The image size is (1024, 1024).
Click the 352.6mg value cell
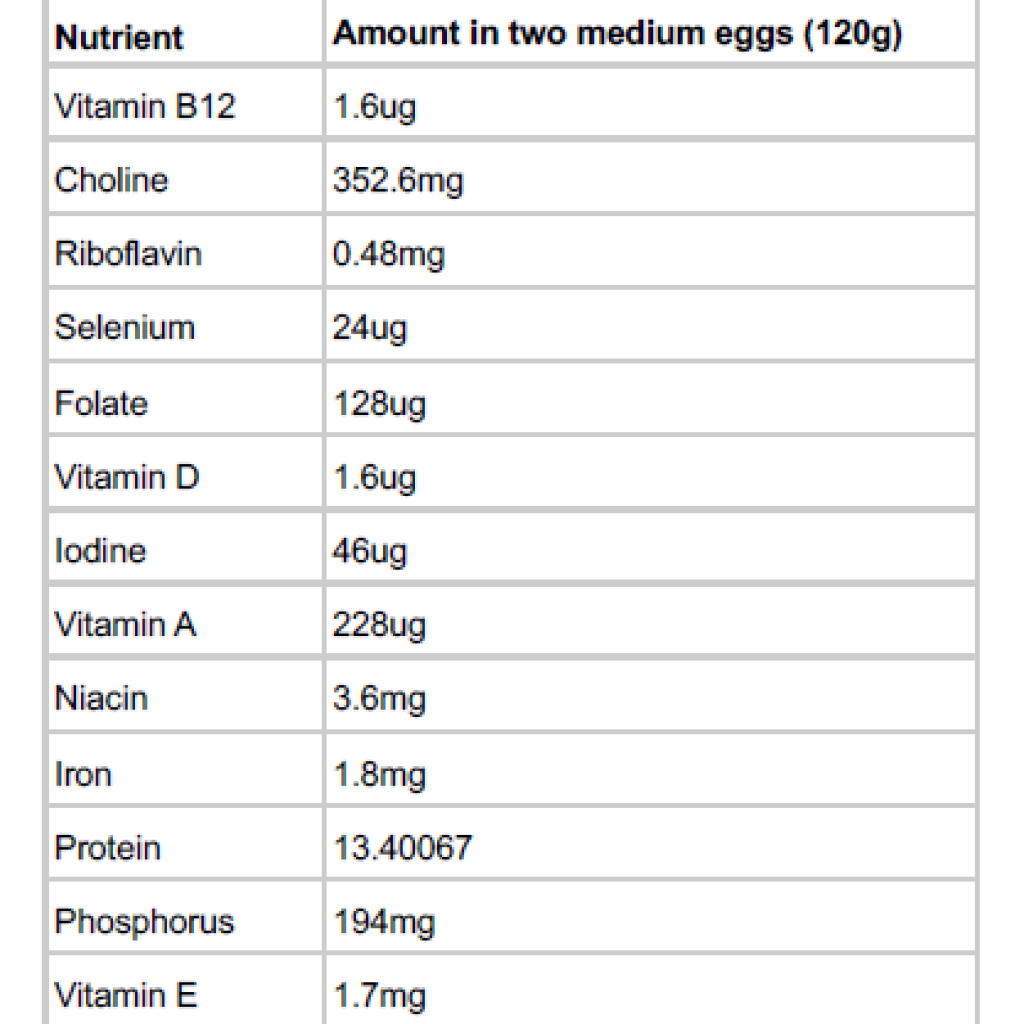pos(398,180)
